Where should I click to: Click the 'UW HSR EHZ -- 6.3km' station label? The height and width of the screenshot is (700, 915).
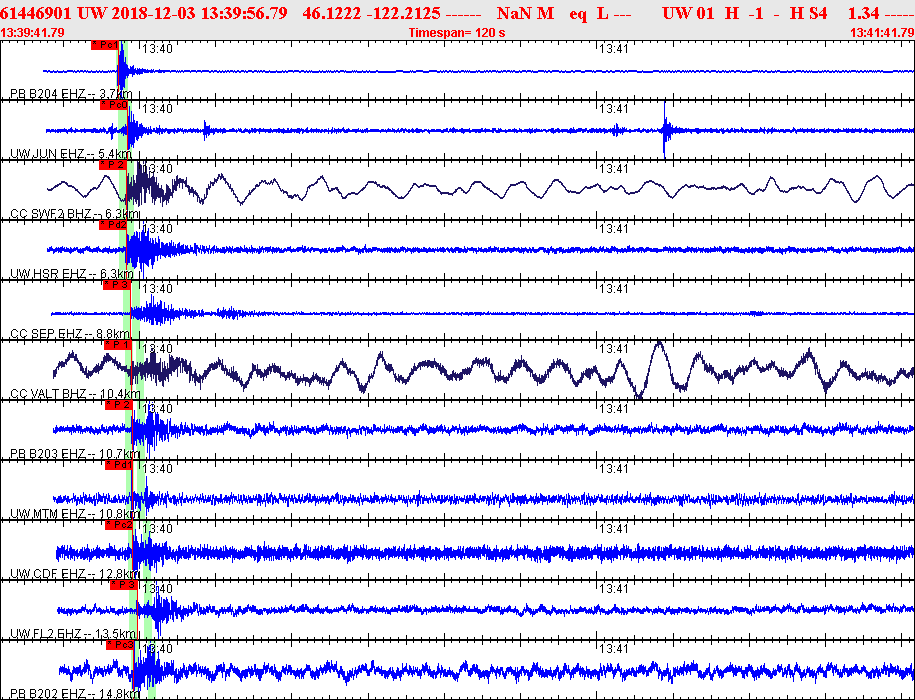[71, 274]
